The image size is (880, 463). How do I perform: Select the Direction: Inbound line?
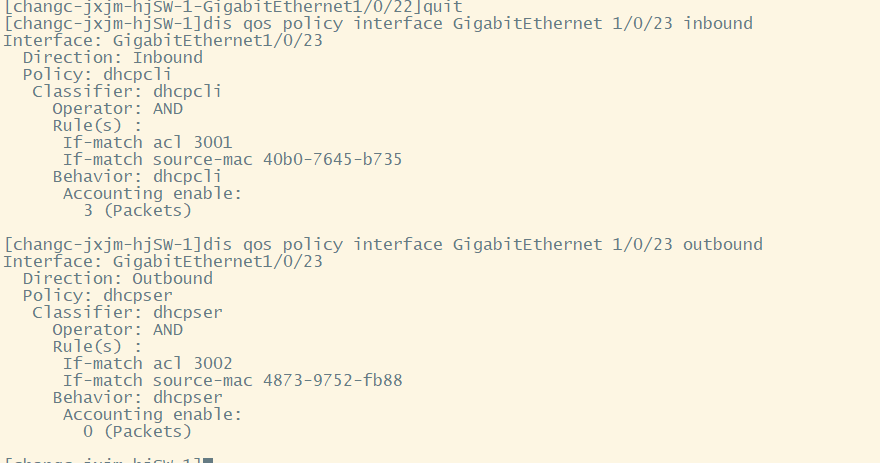112,57
